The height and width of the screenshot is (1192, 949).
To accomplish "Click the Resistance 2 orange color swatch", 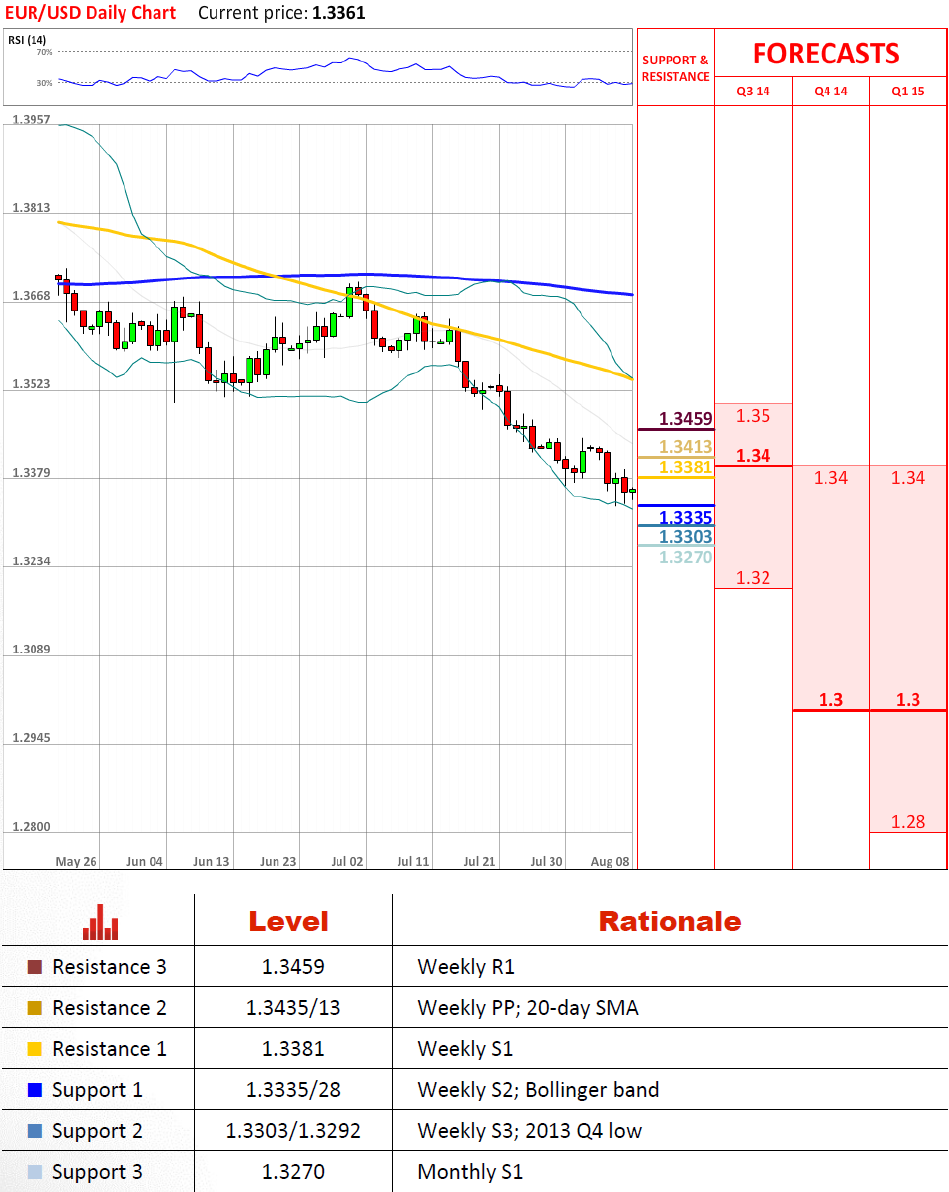I will pyautogui.click(x=34, y=1008).
